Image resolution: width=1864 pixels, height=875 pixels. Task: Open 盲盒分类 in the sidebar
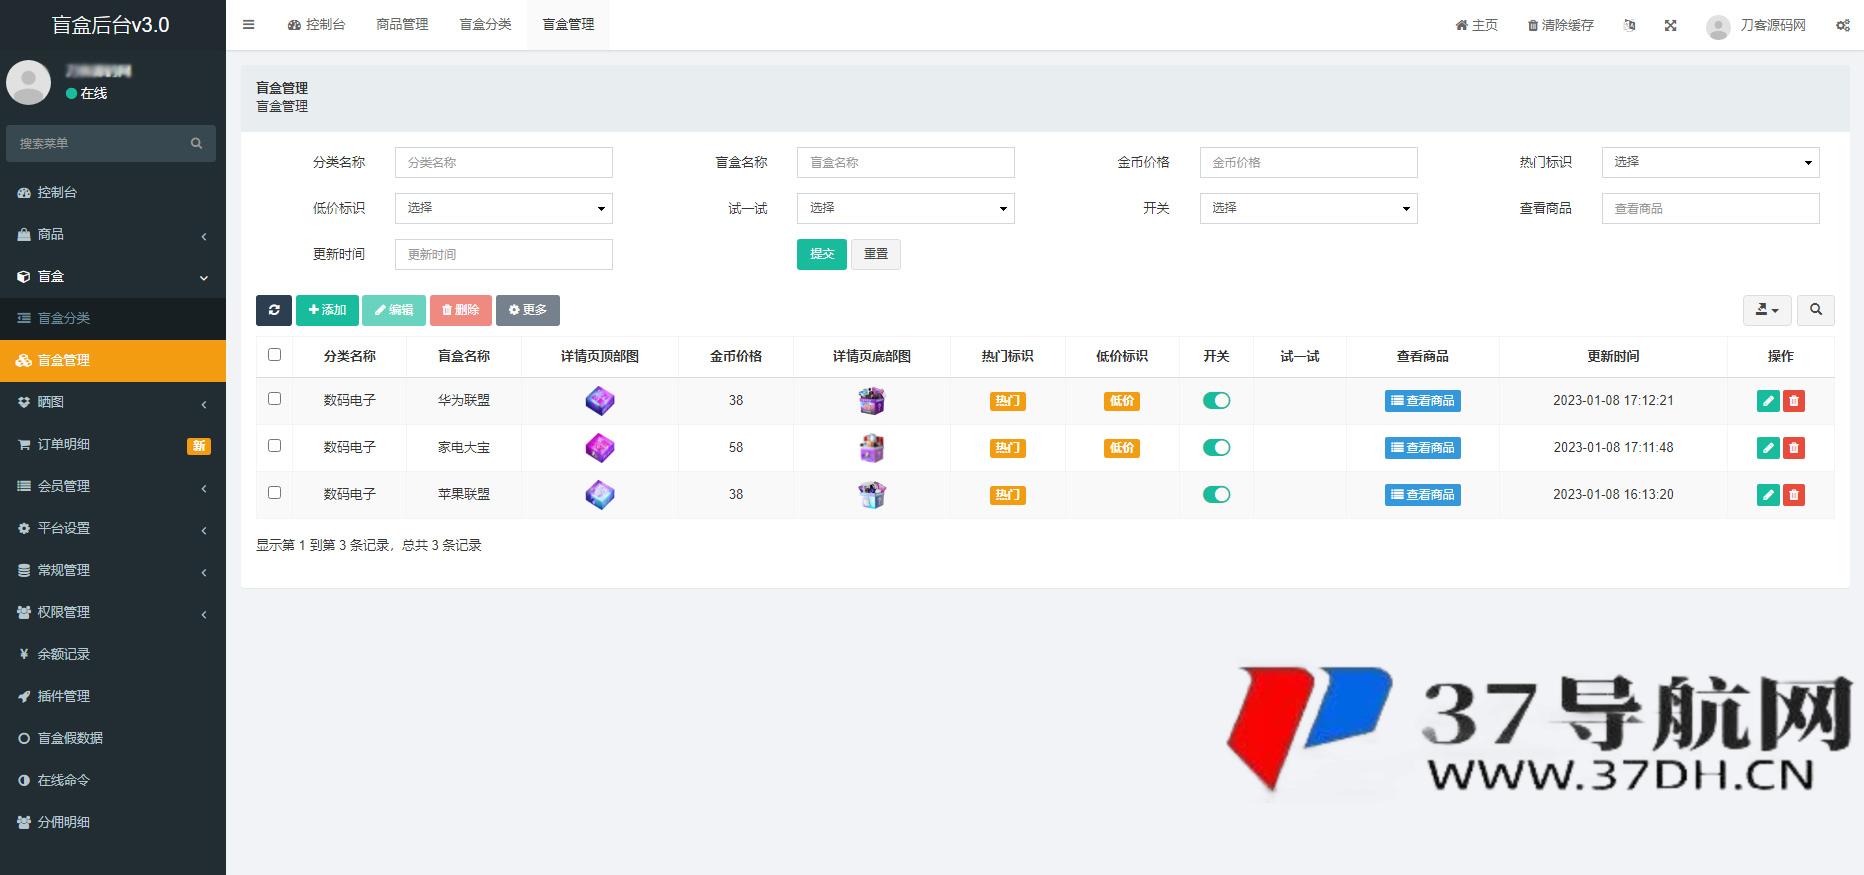(64, 318)
